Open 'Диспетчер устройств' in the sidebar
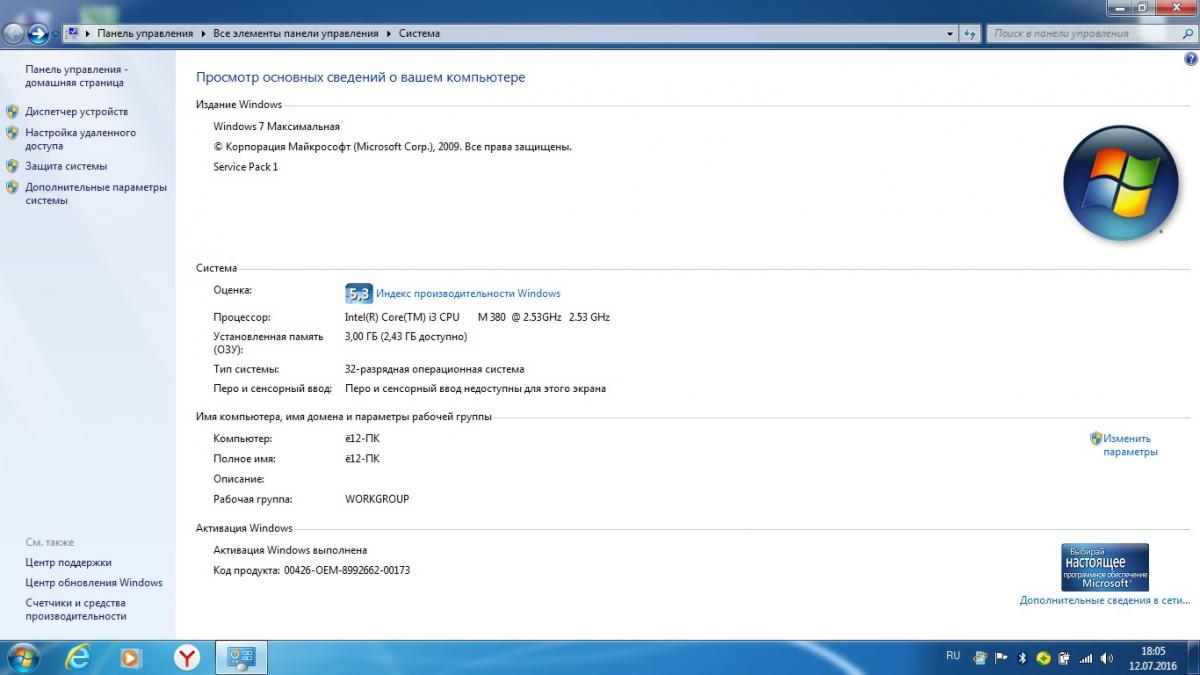Screen dimensions: 1200x675 click(77, 111)
